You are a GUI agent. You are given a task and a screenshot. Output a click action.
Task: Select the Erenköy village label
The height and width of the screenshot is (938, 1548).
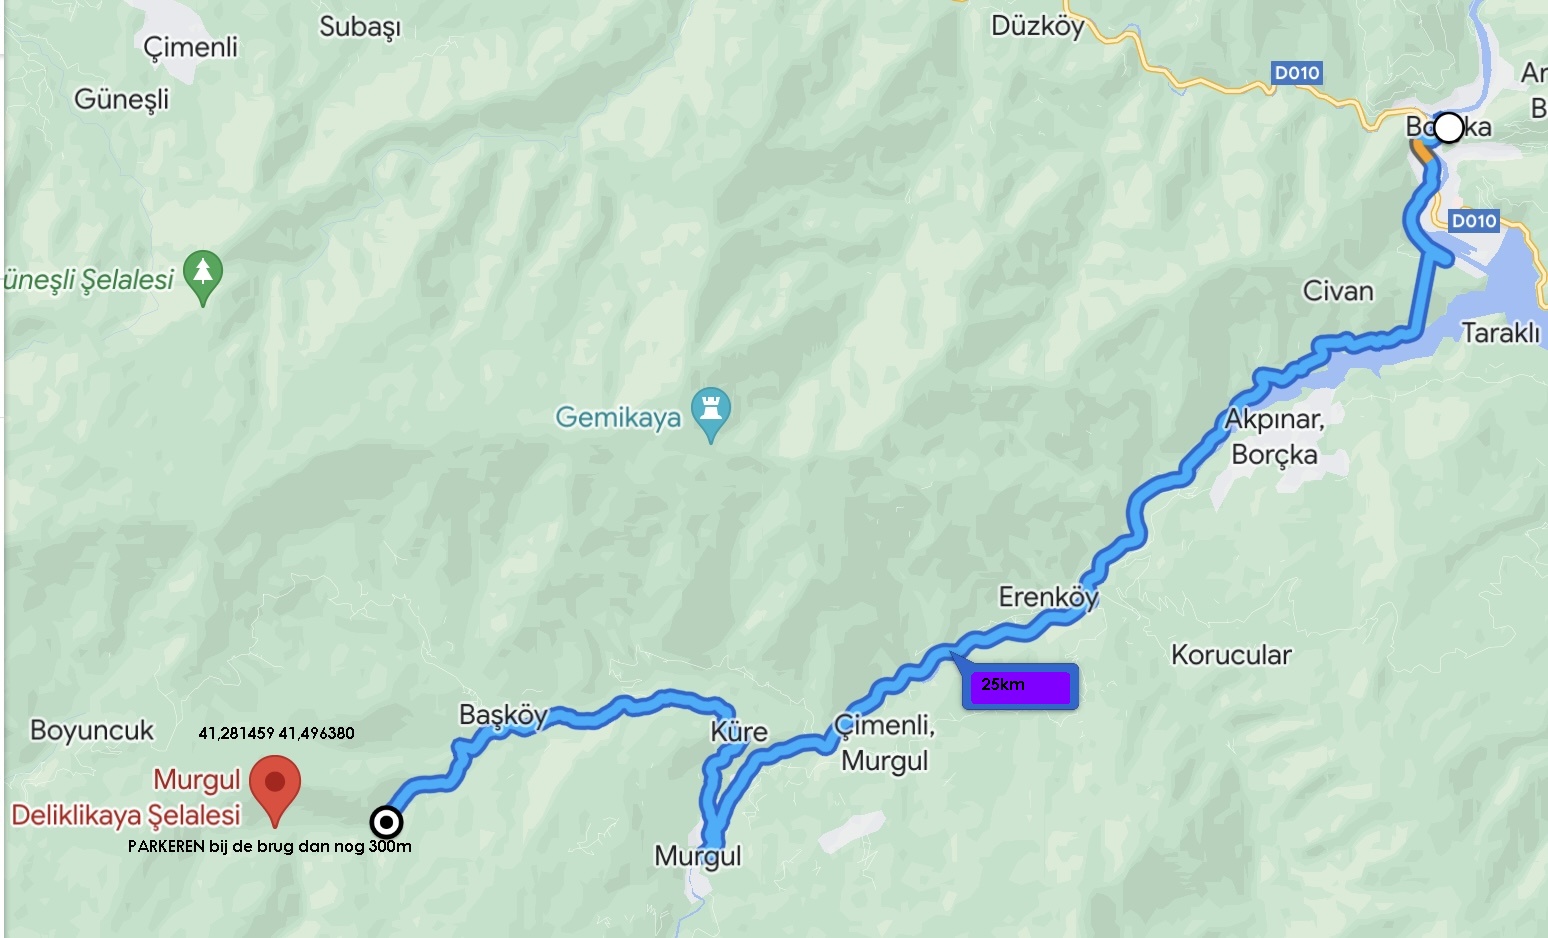pos(1048,597)
